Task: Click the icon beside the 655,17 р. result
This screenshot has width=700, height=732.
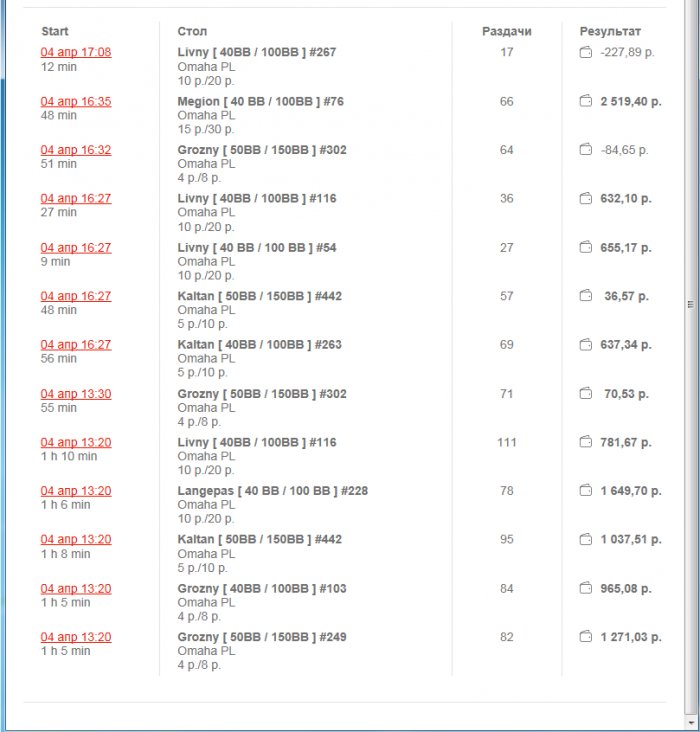Action: pyautogui.click(x=586, y=247)
